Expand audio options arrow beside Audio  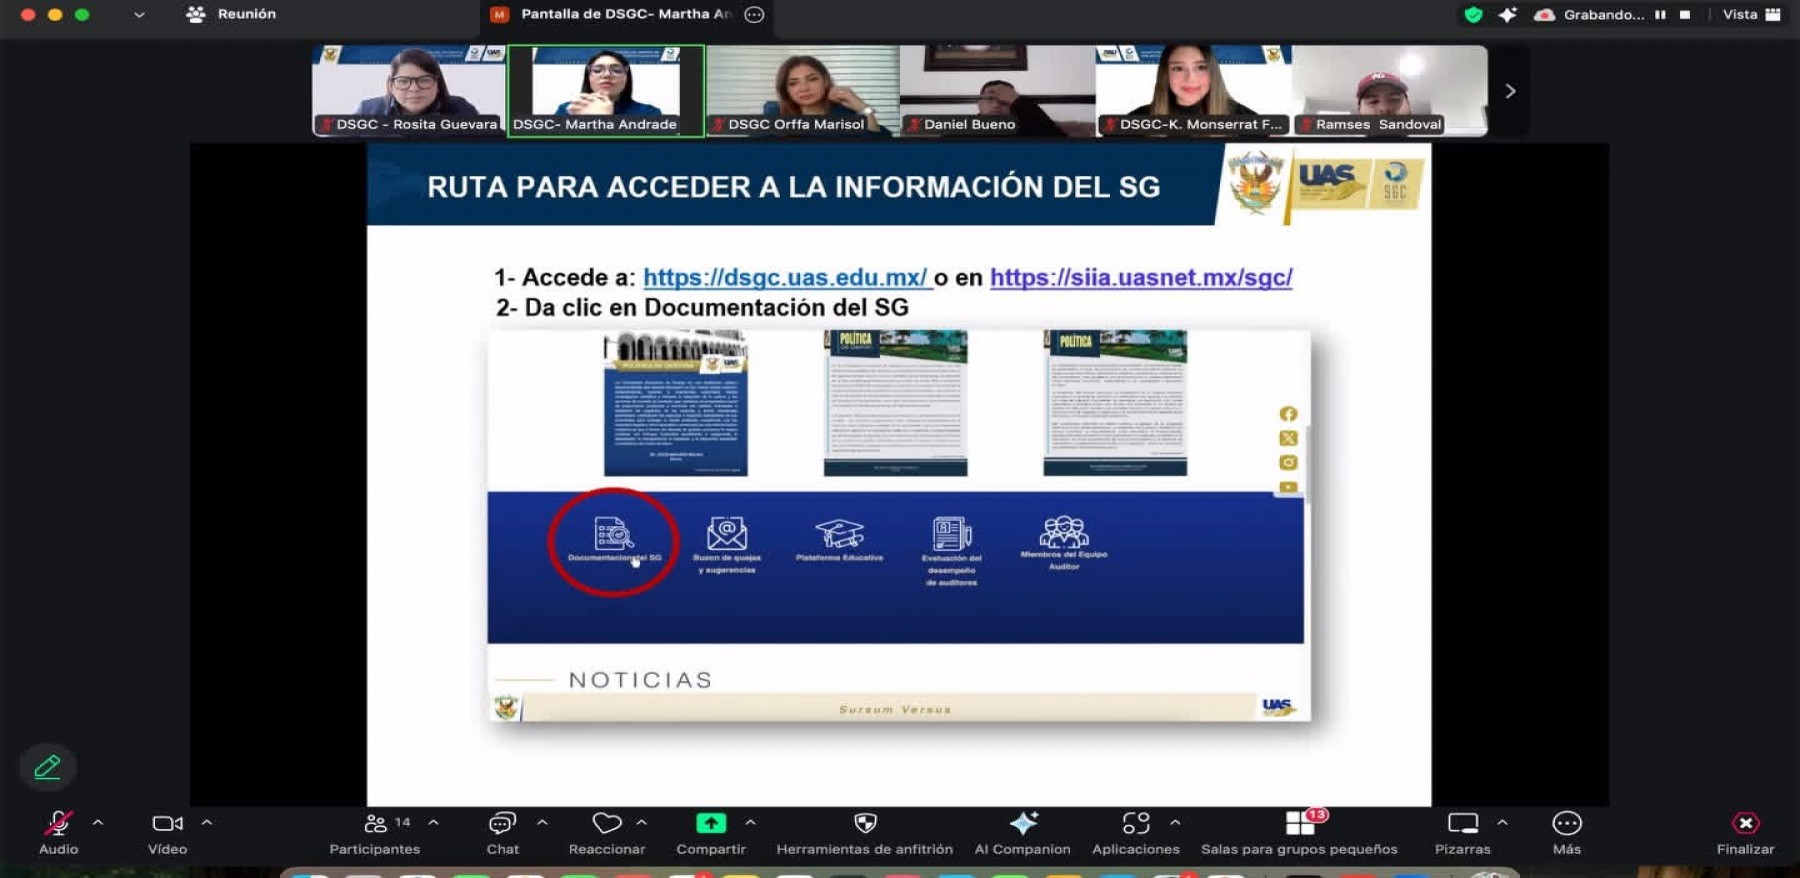(98, 823)
